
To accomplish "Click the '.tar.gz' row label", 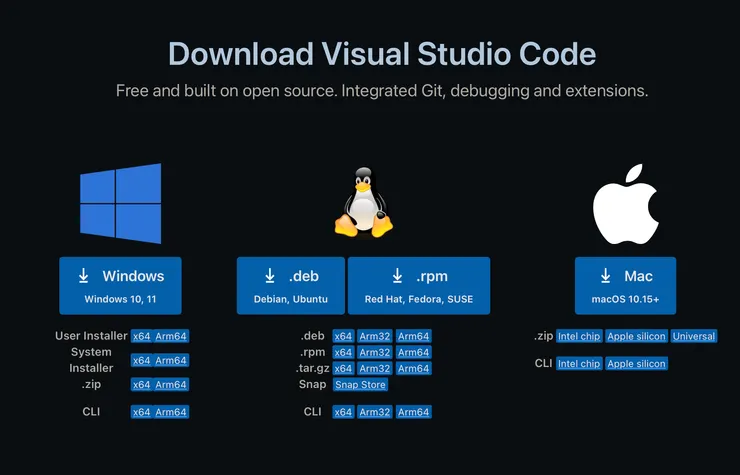I will (313, 368).
